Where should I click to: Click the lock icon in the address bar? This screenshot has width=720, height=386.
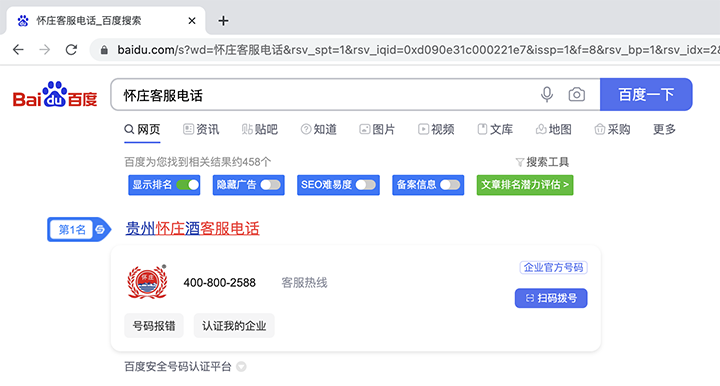(104, 50)
